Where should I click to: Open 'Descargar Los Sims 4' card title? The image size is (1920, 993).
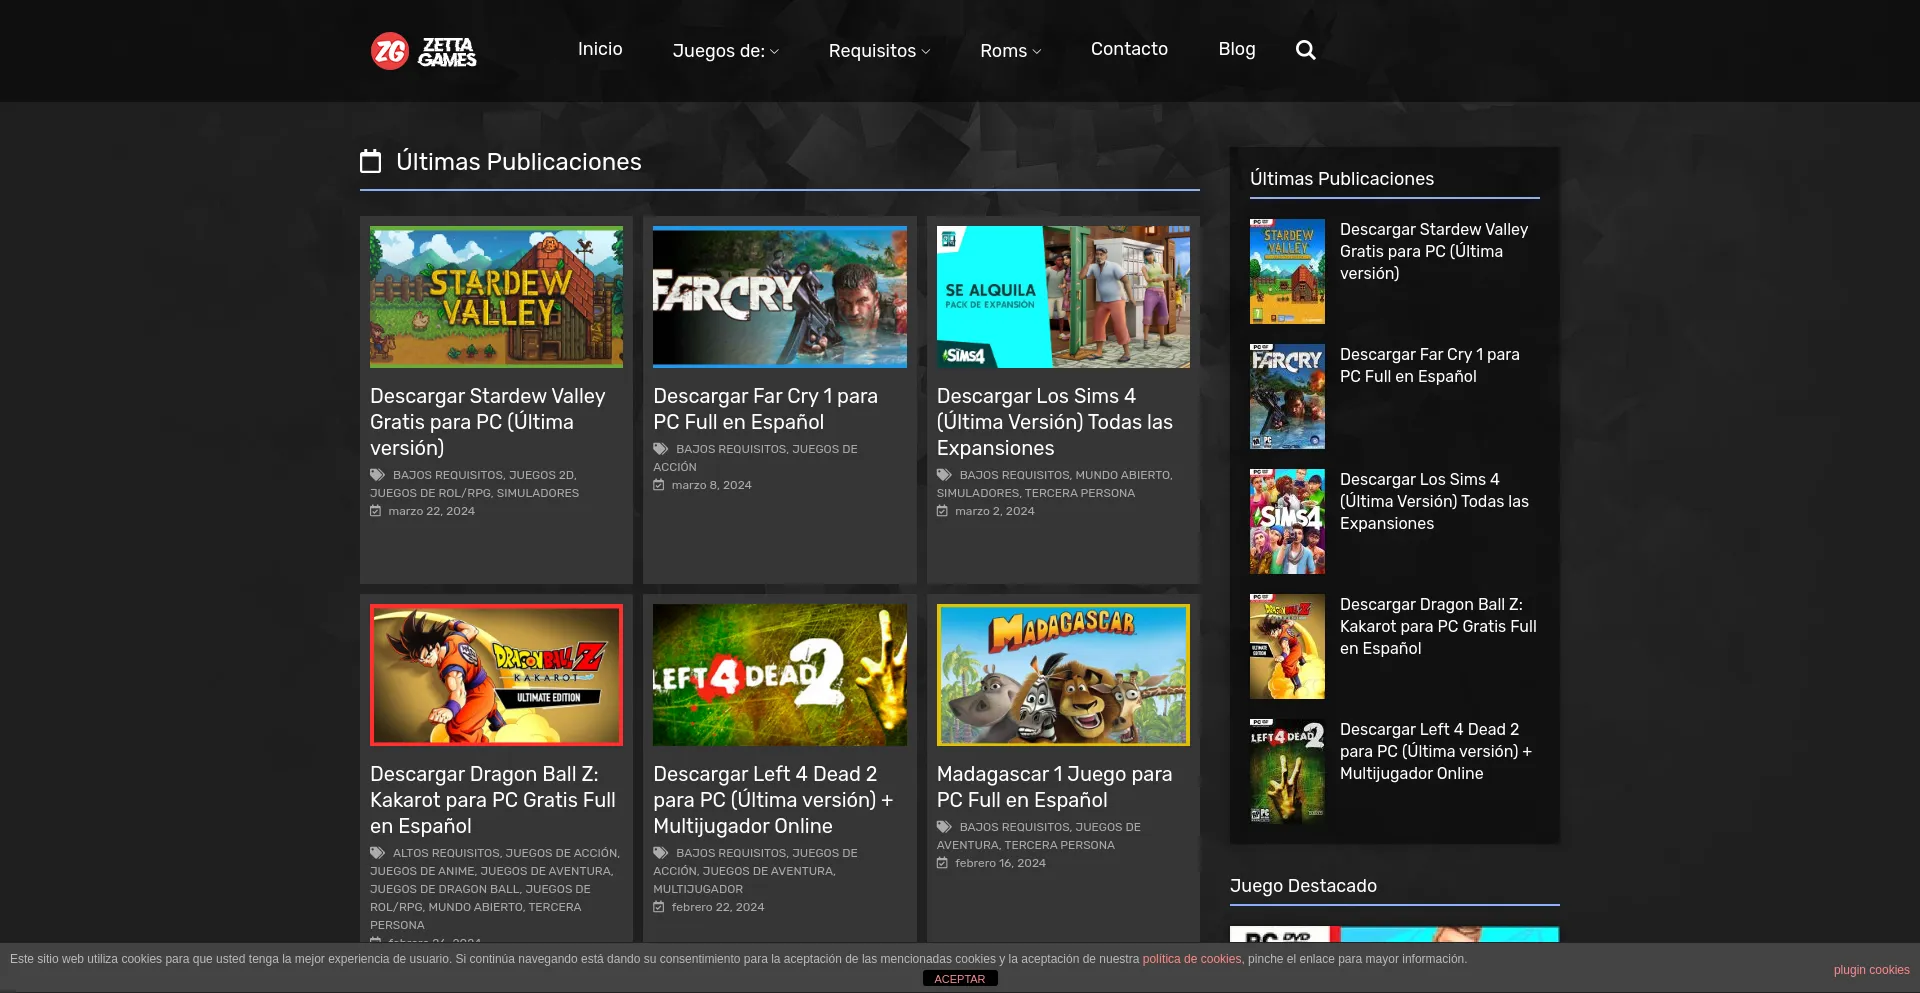1055,422
